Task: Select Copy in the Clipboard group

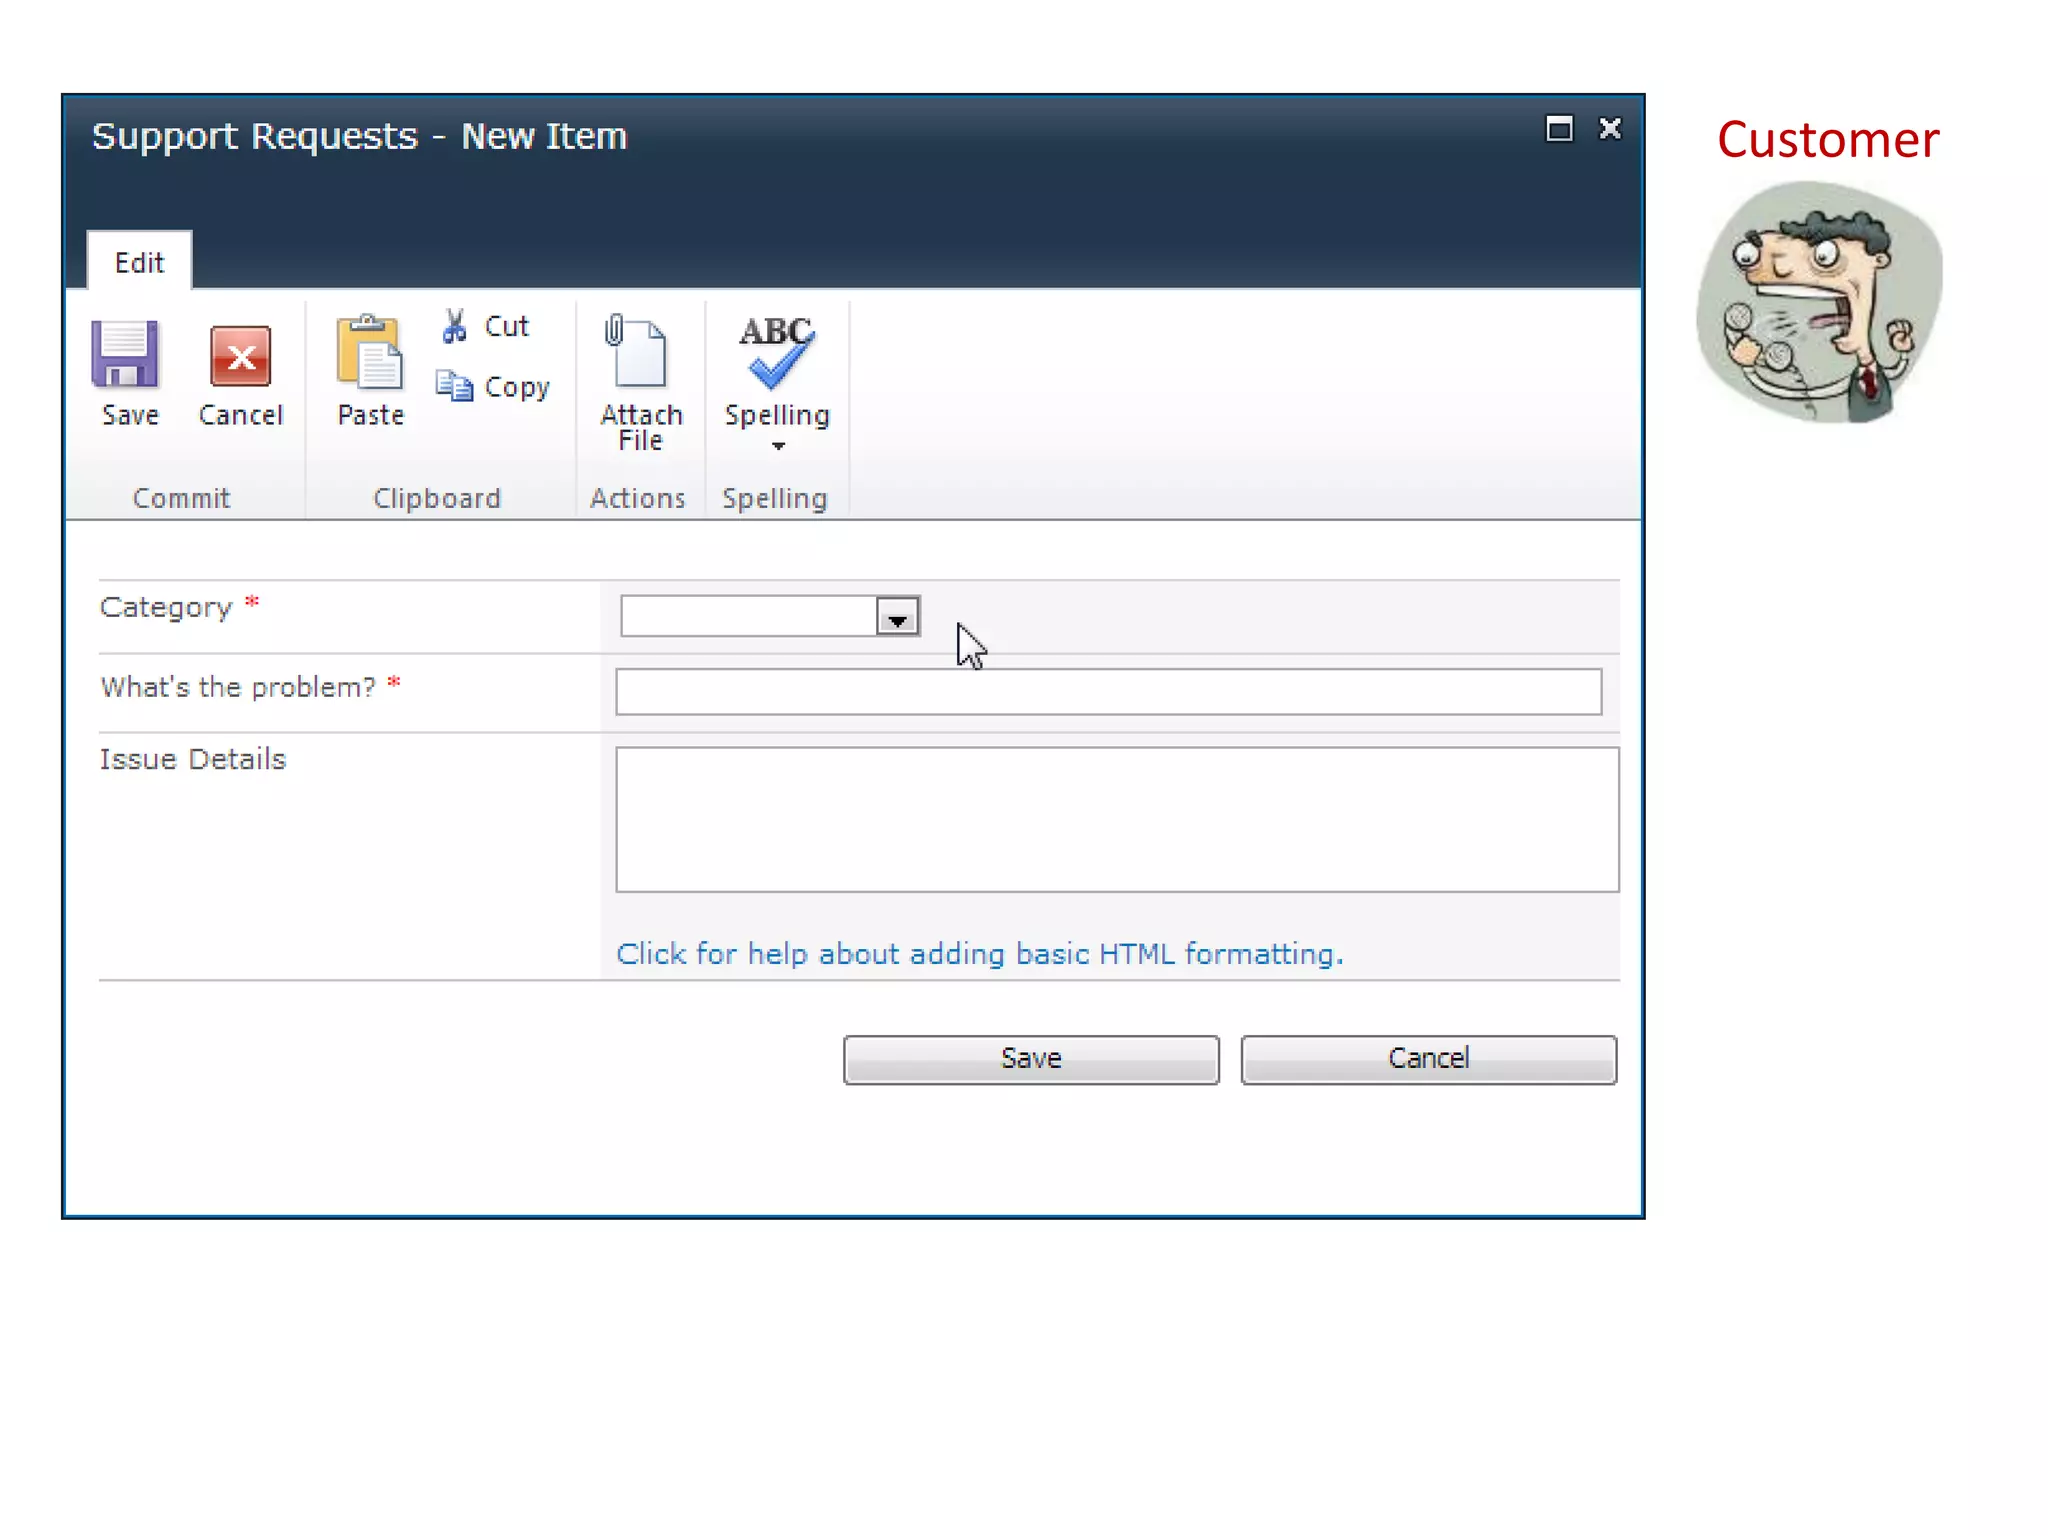Action: 493,387
